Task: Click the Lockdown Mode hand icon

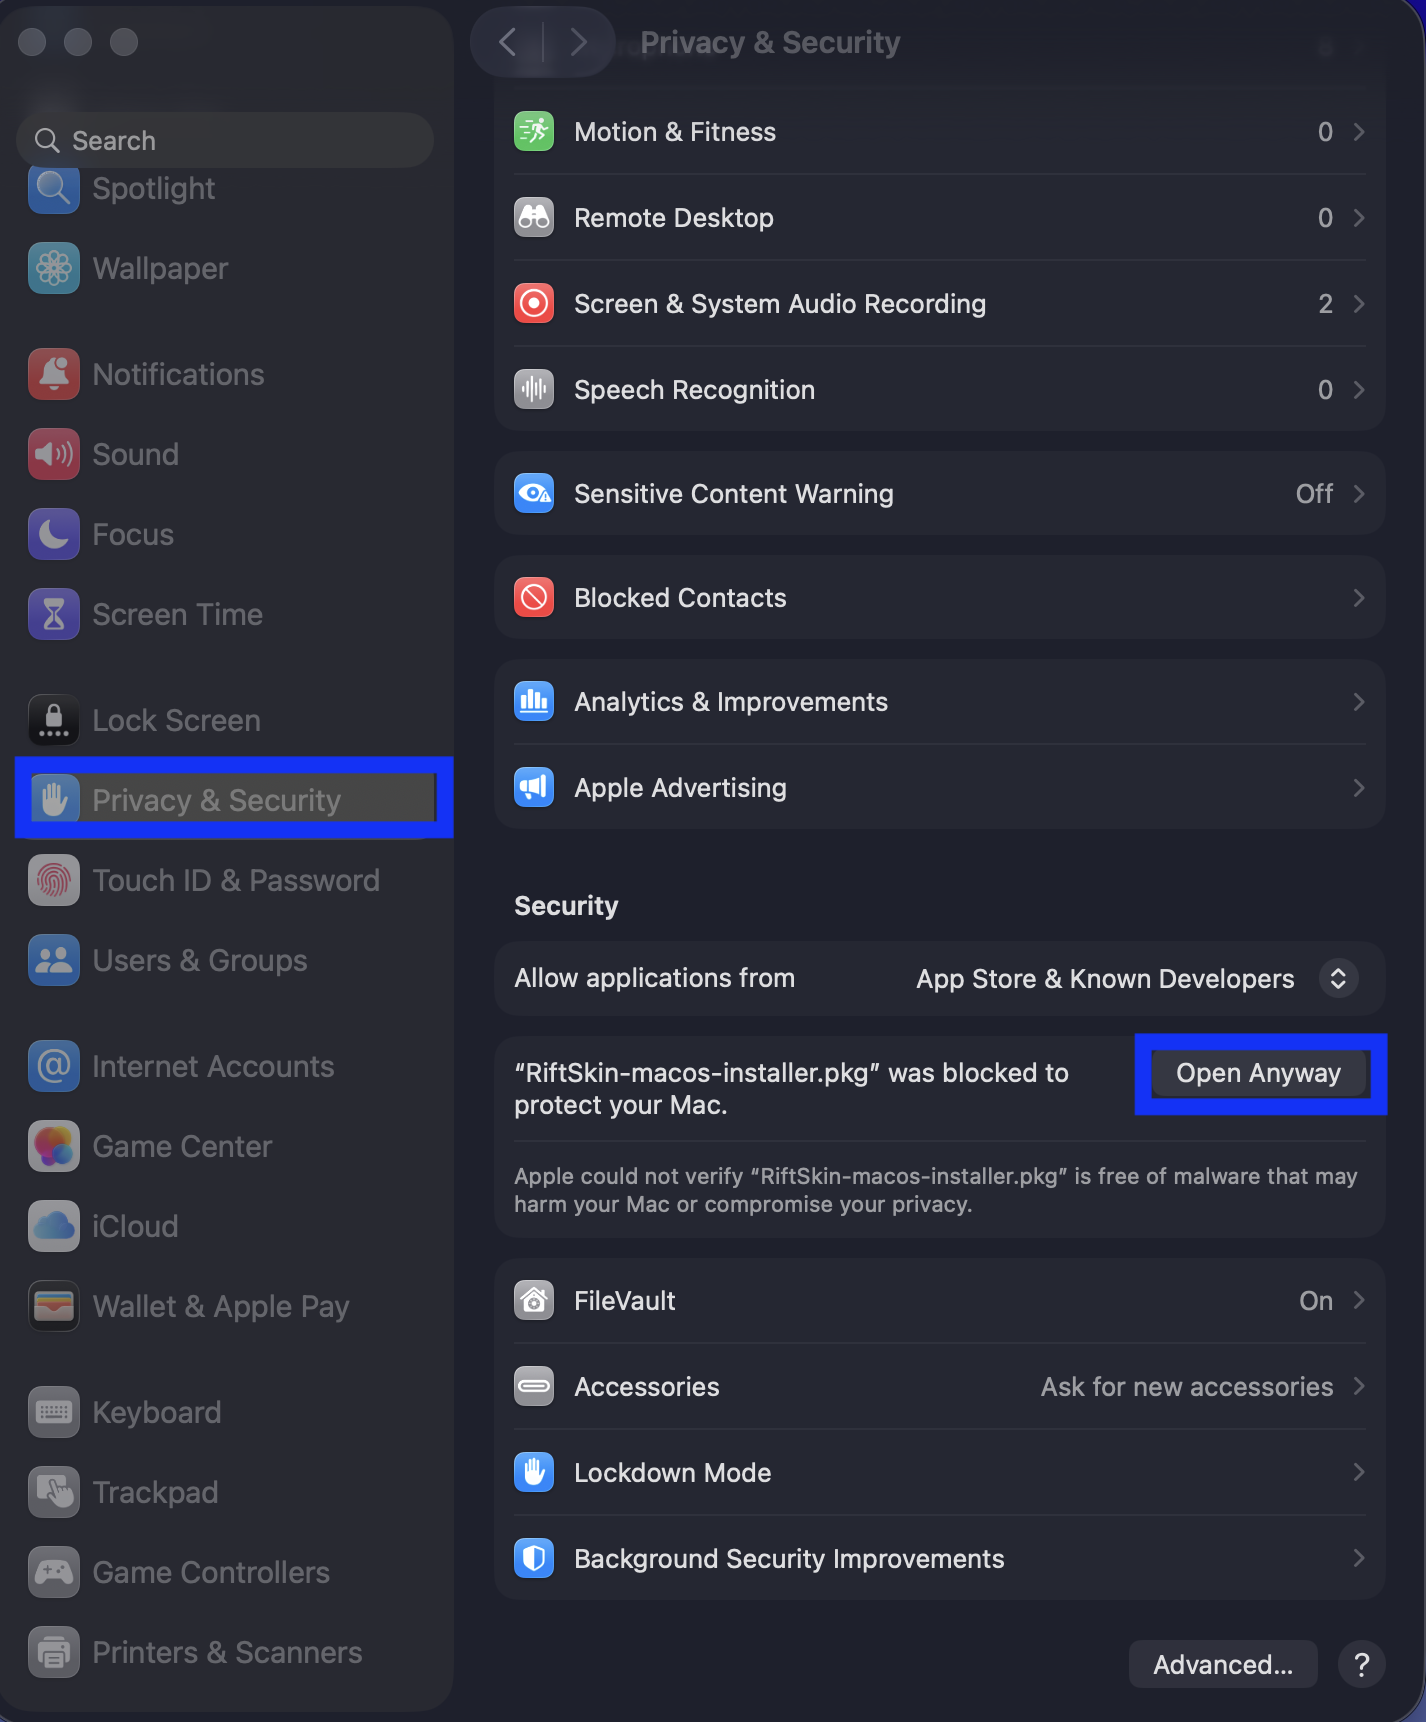Action: point(534,1473)
